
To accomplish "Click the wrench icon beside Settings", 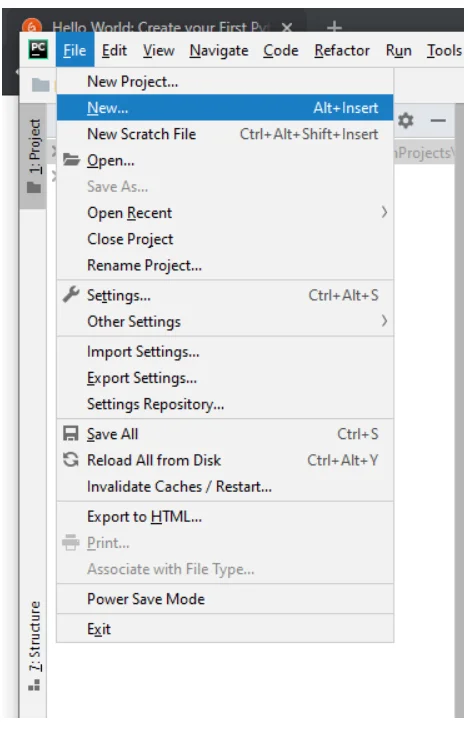I will pos(71,295).
